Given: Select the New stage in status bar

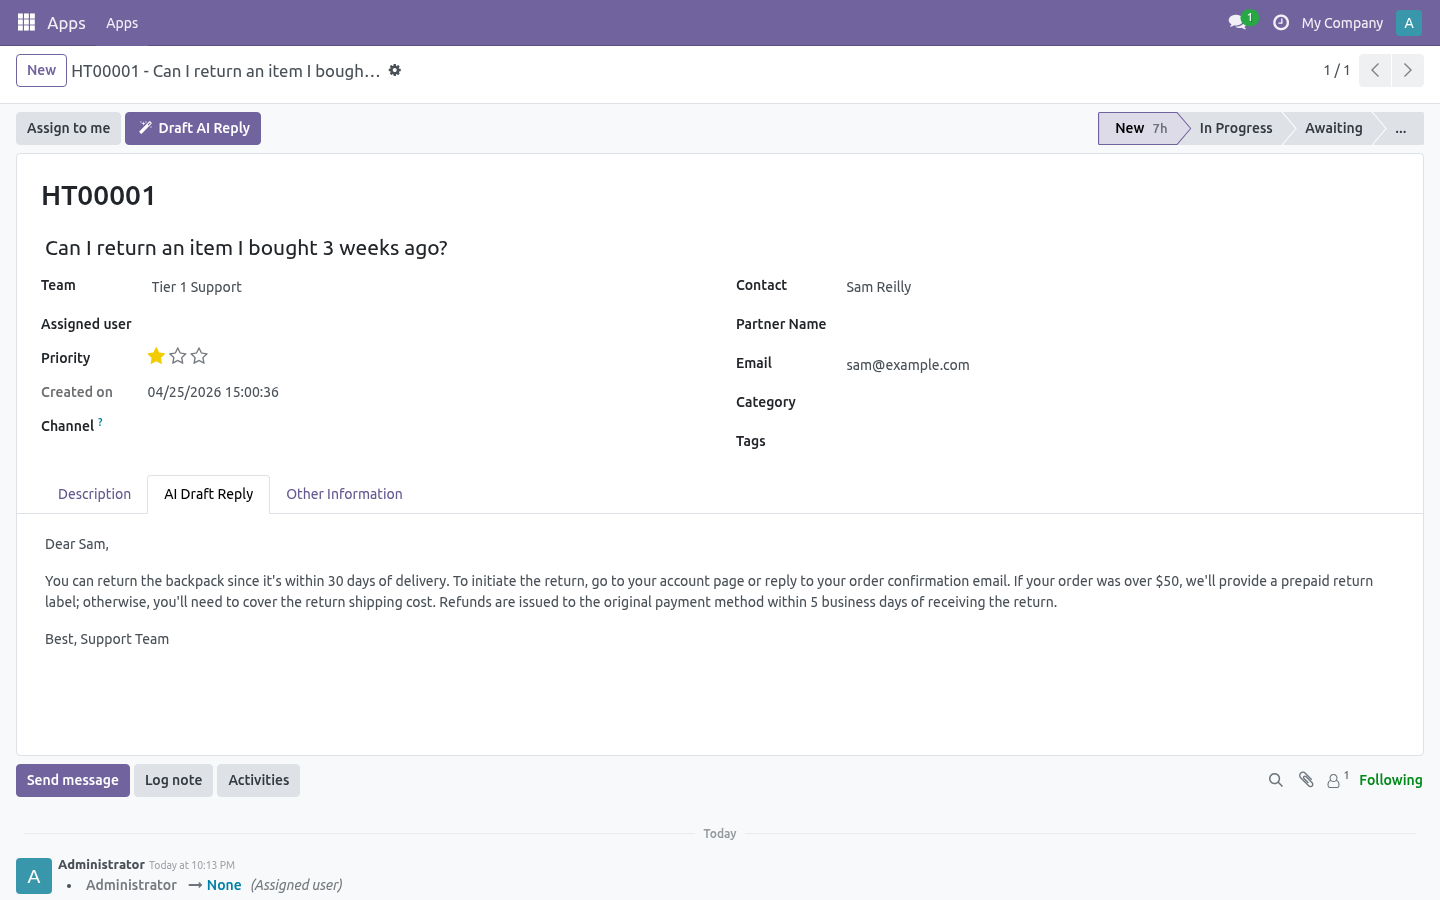Looking at the screenshot, I should (x=1140, y=128).
